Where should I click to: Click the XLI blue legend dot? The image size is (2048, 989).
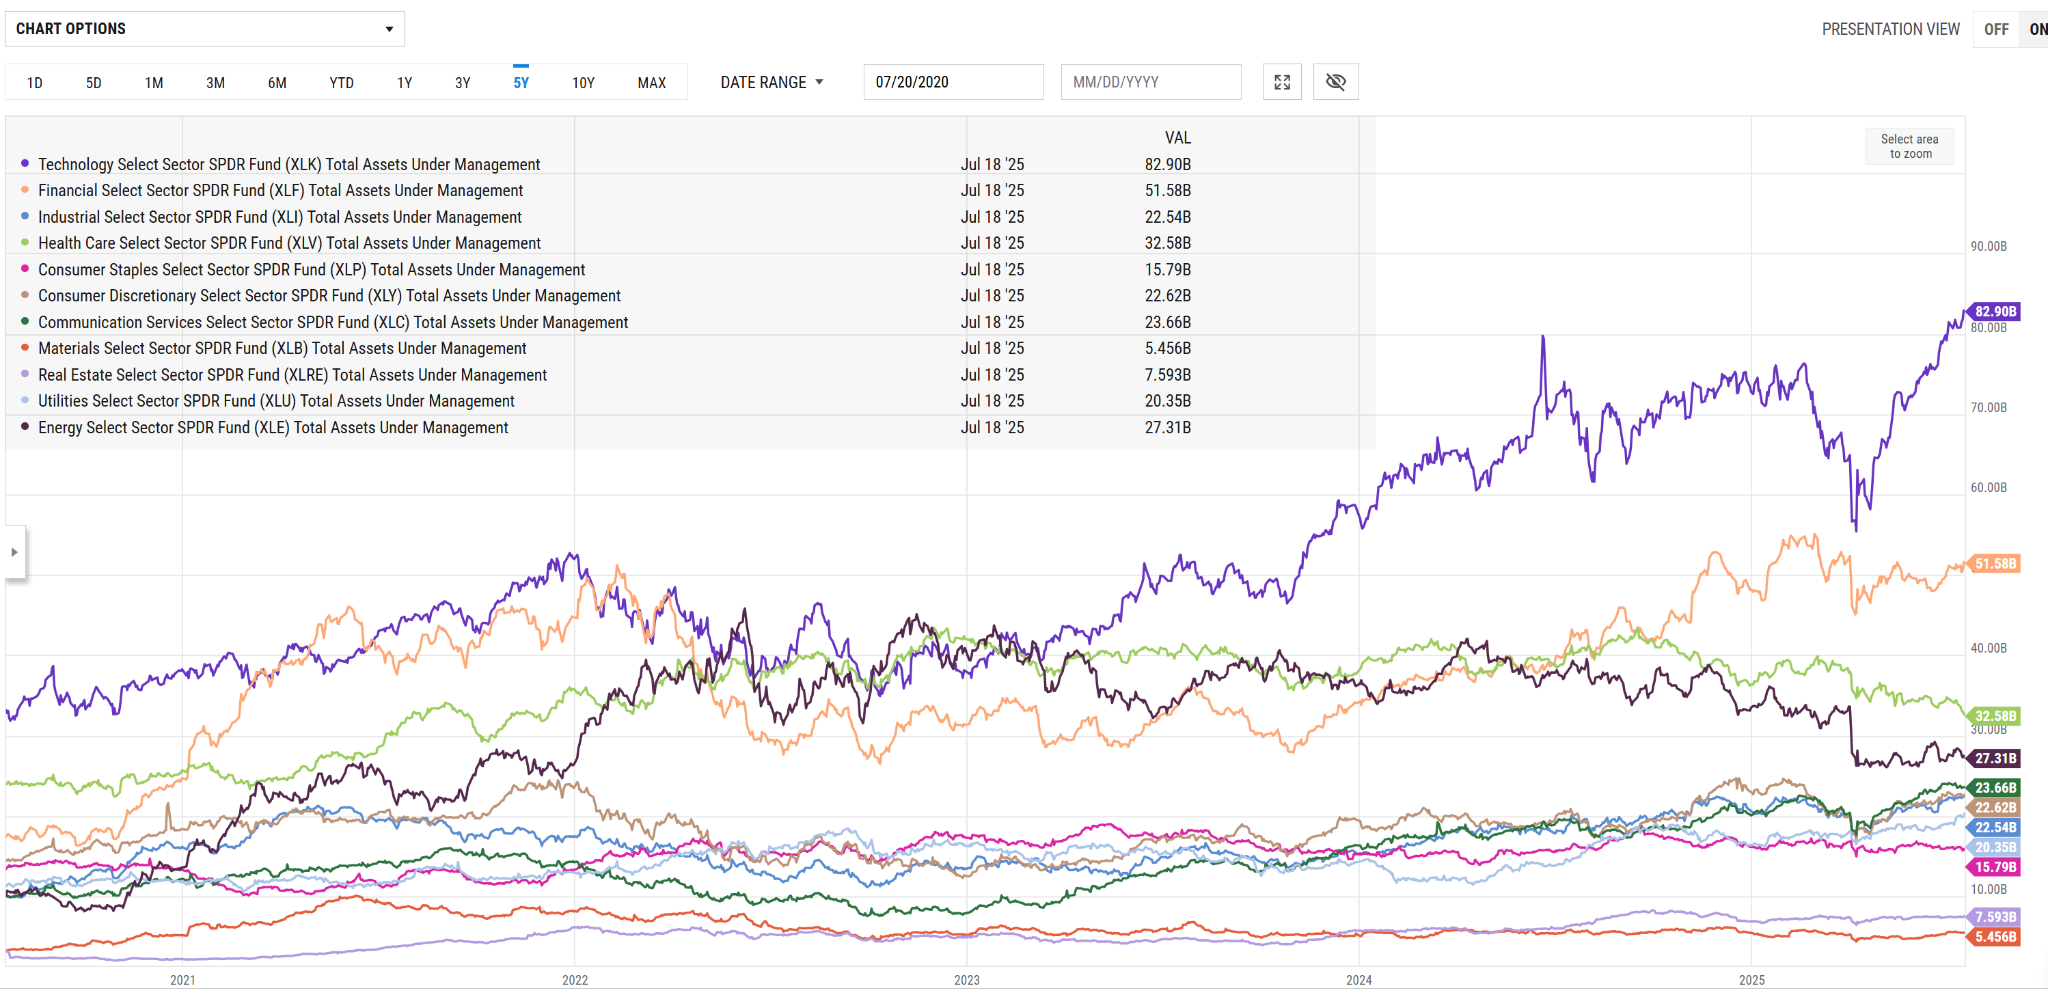tap(25, 216)
